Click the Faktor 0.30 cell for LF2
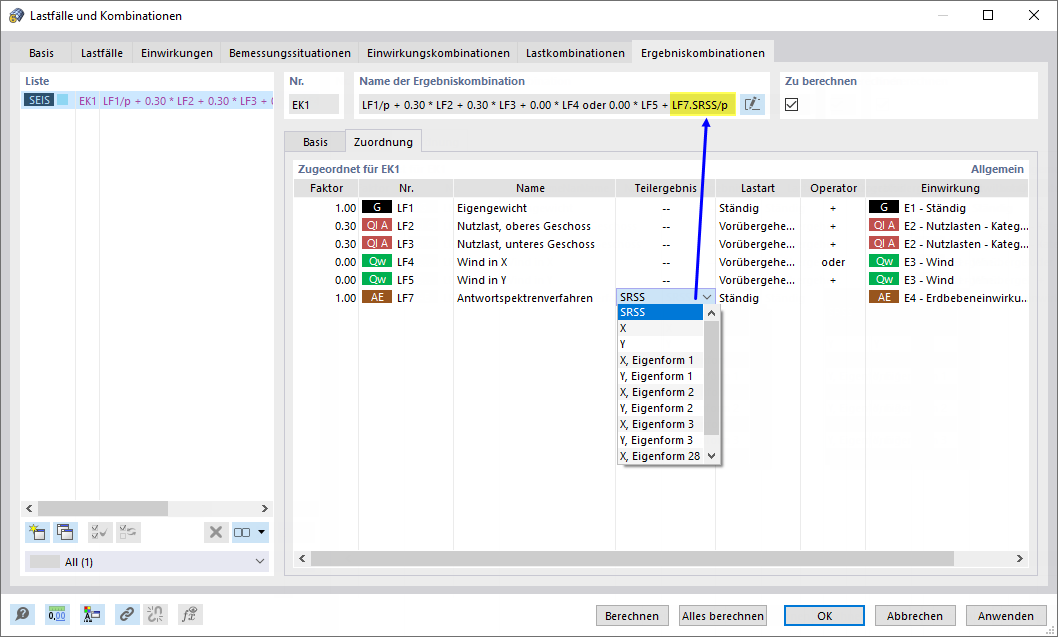The height and width of the screenshot is (637, 1058). pos(326,225)
